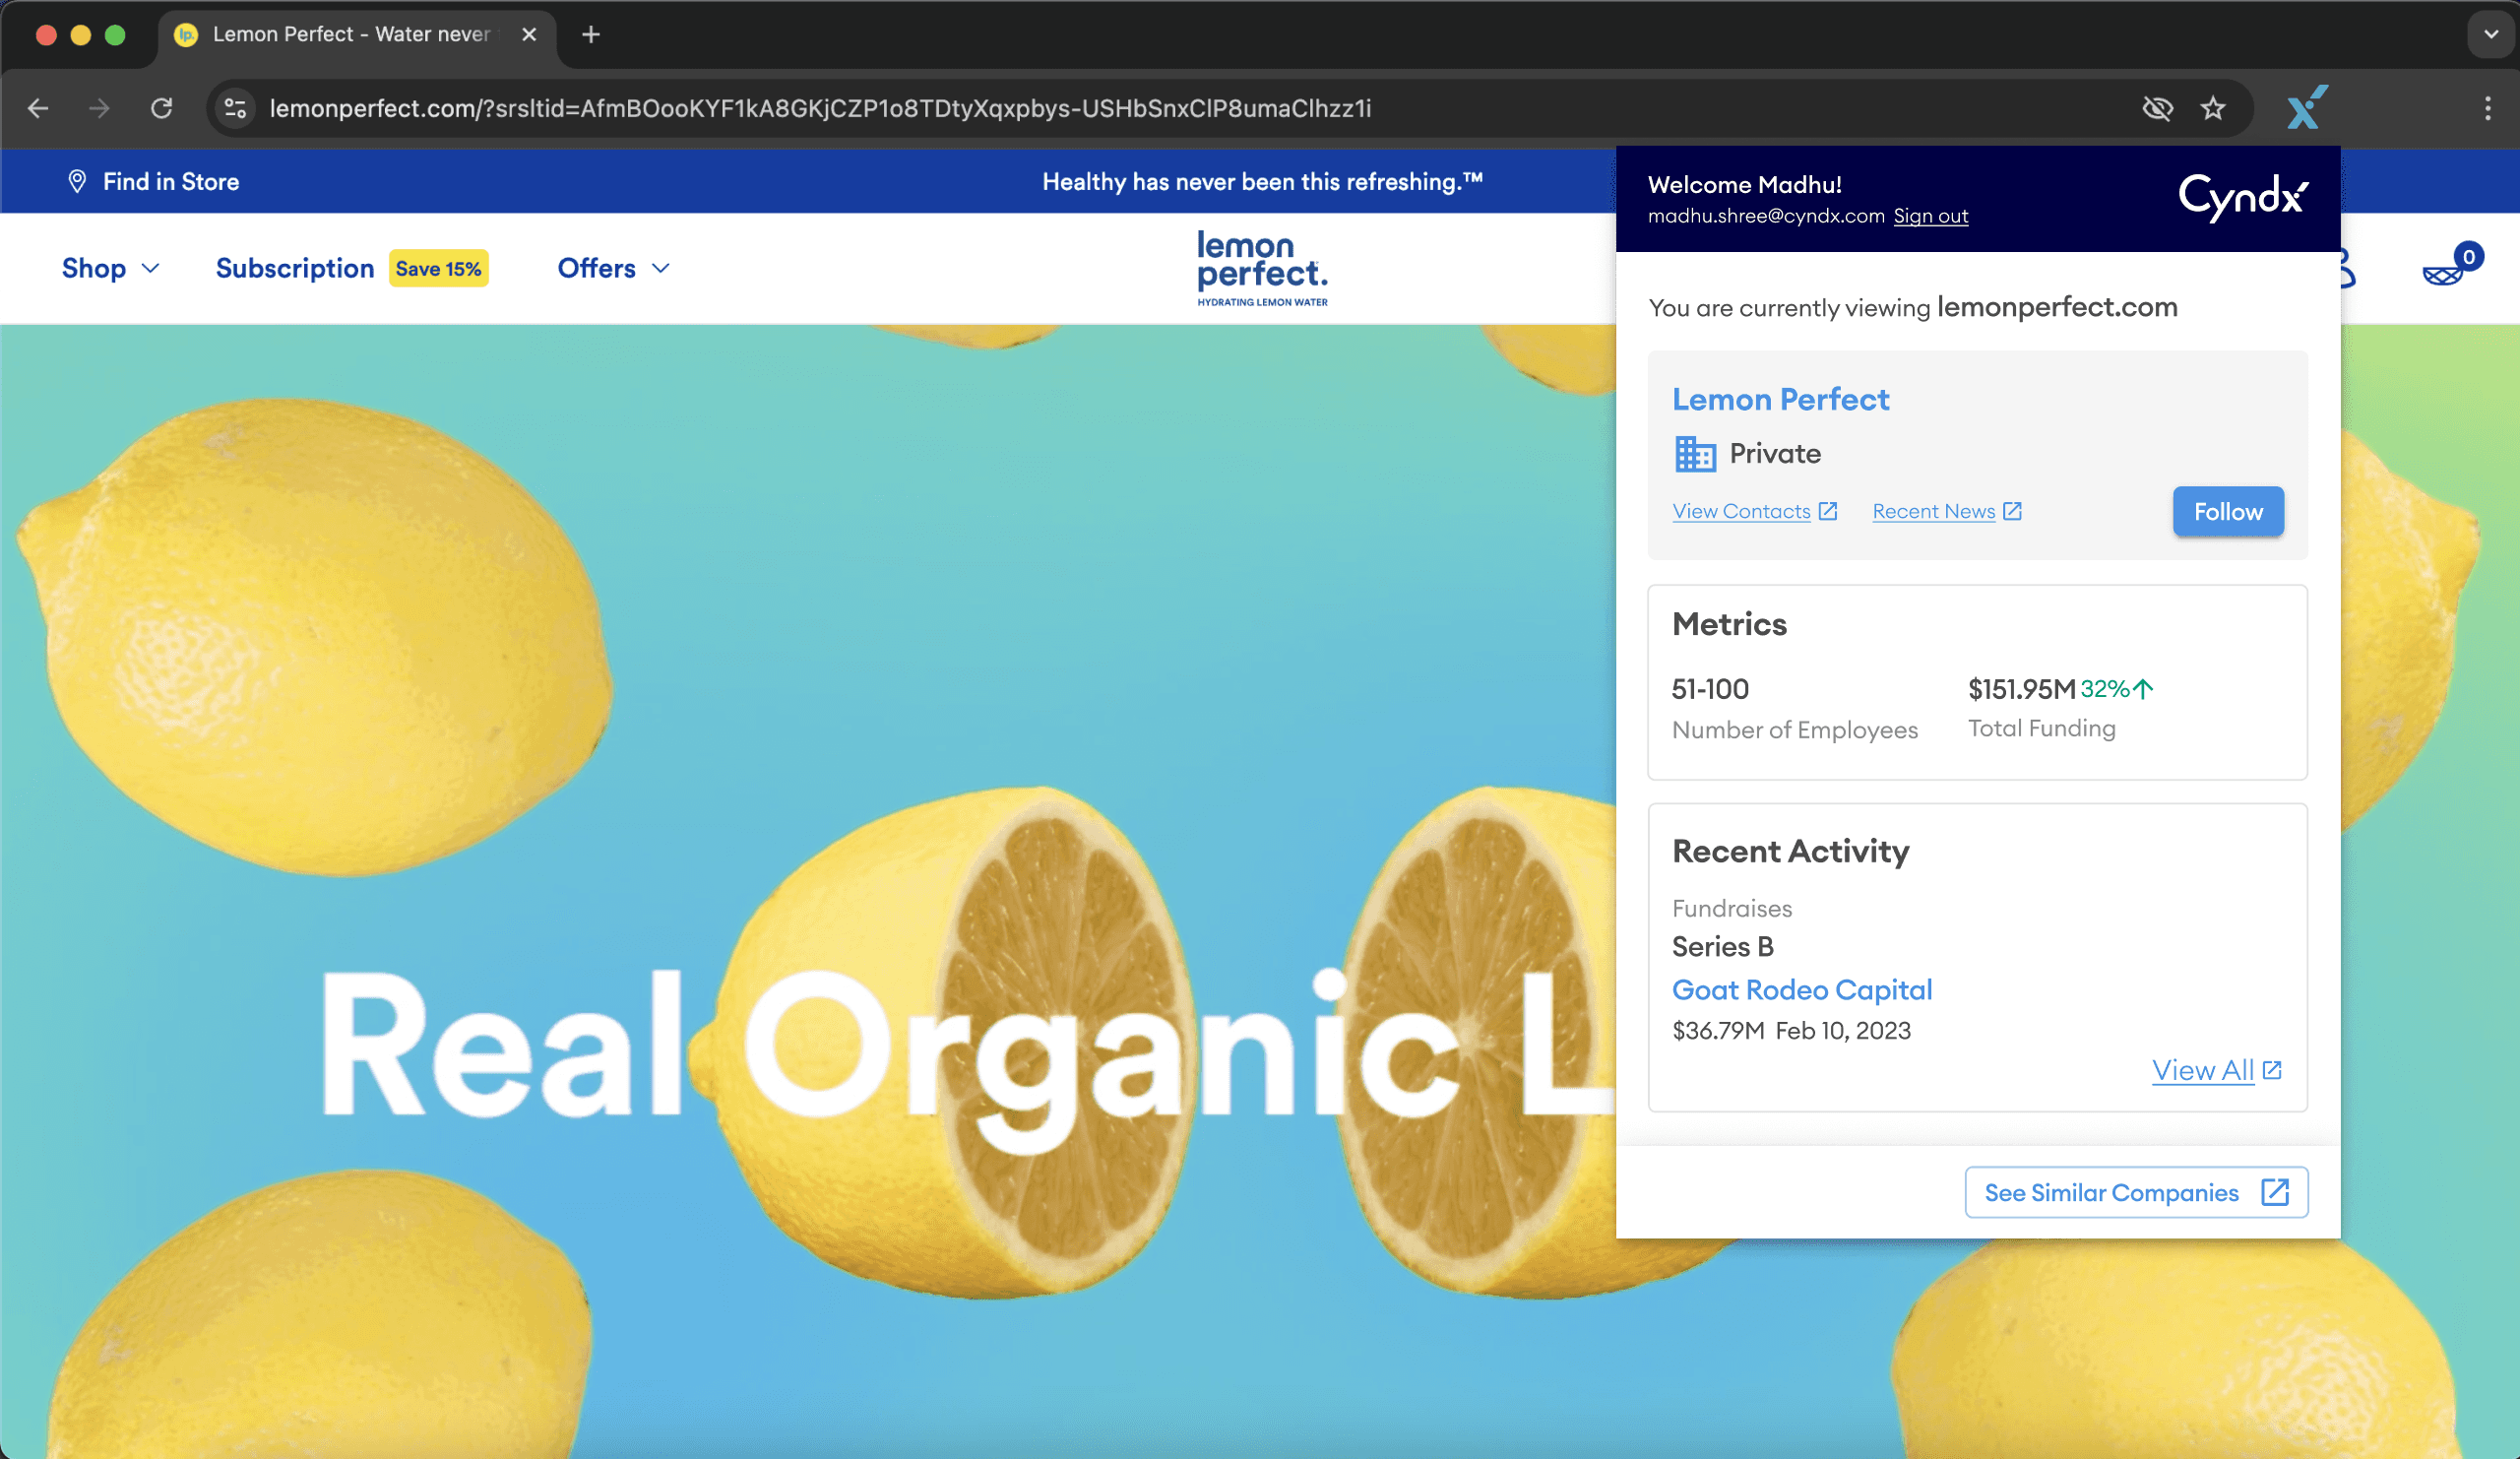Select the Lemon Perfect browser tab
The width and height of the screenshot is (2520, 1459).
point(355,35)
